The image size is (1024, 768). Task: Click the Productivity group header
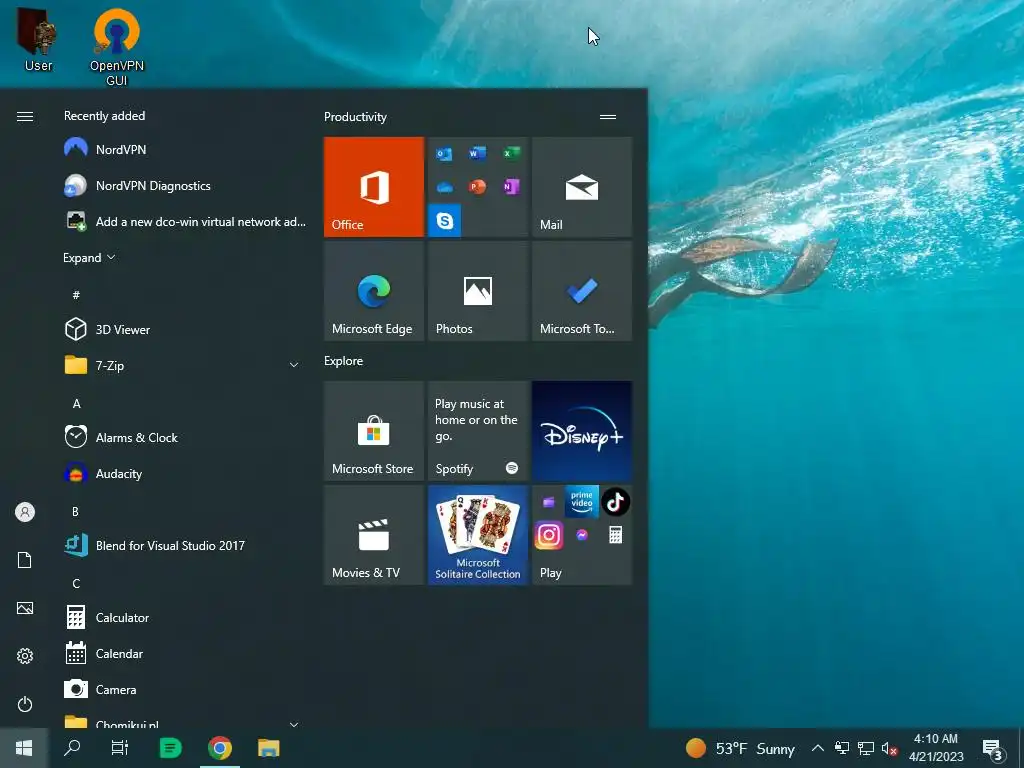tap(355, 117)
